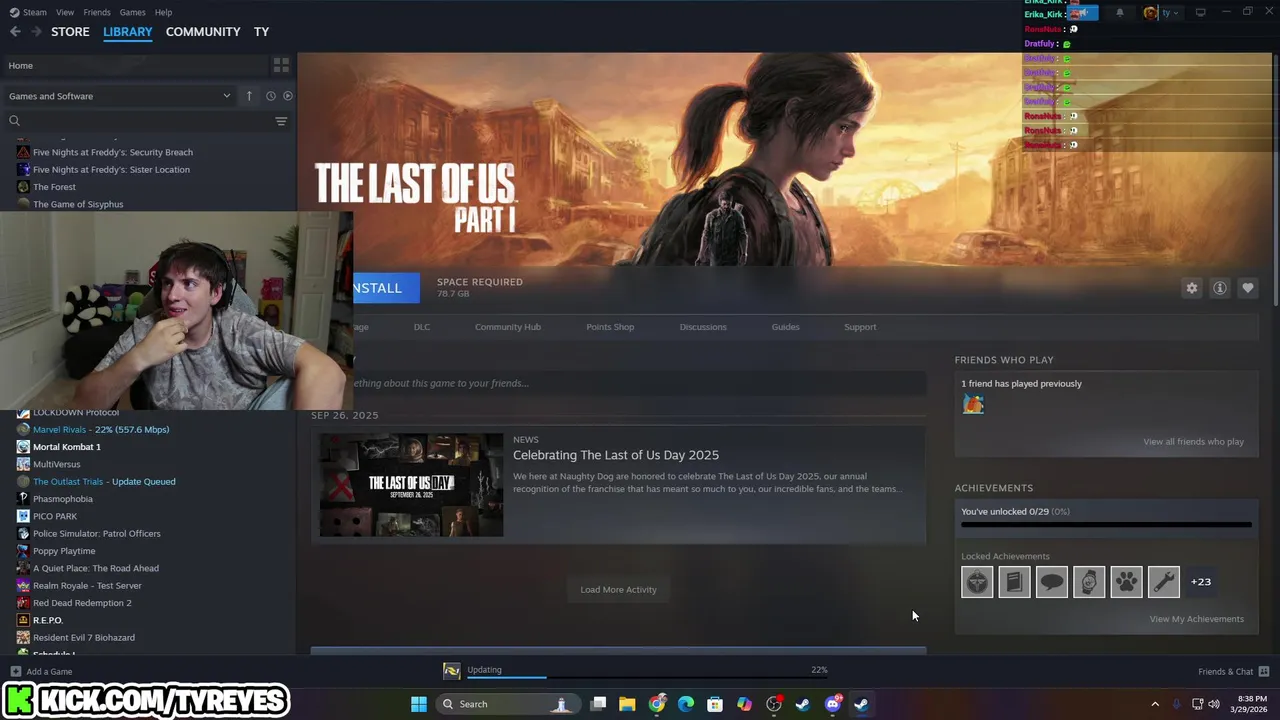Select locked achievement paw print icon
Screen dimensions: 1280x720
1126,582
